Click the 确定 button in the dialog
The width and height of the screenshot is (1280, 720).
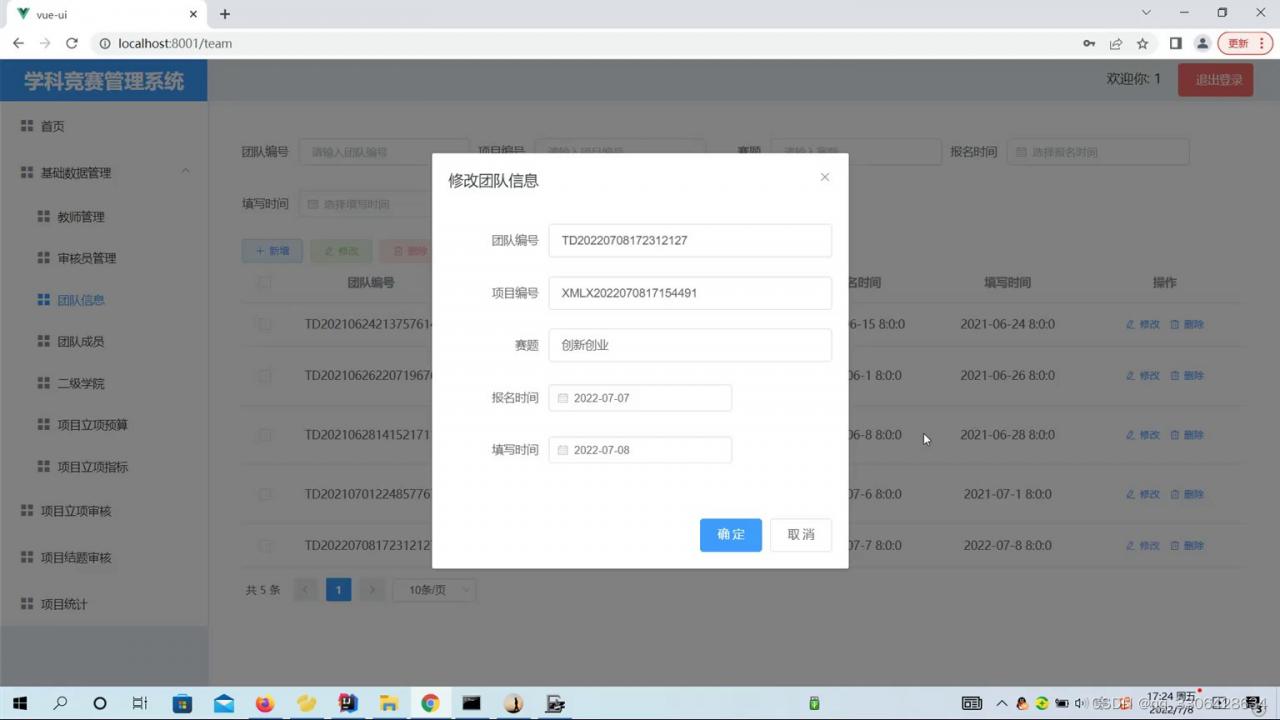(x=731, y=535)
